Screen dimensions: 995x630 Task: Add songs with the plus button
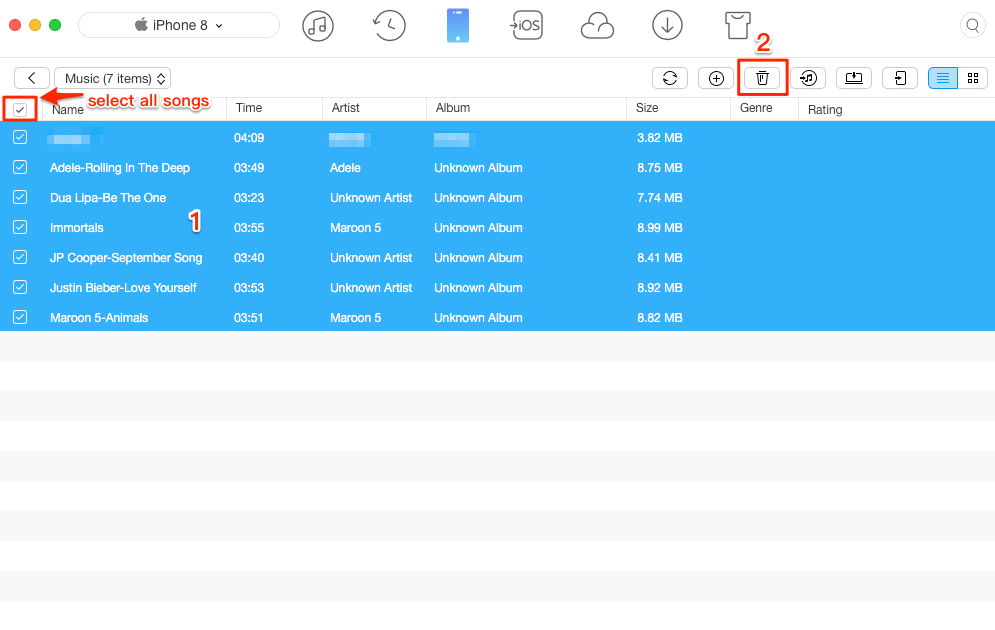click(x=716, y=78)
